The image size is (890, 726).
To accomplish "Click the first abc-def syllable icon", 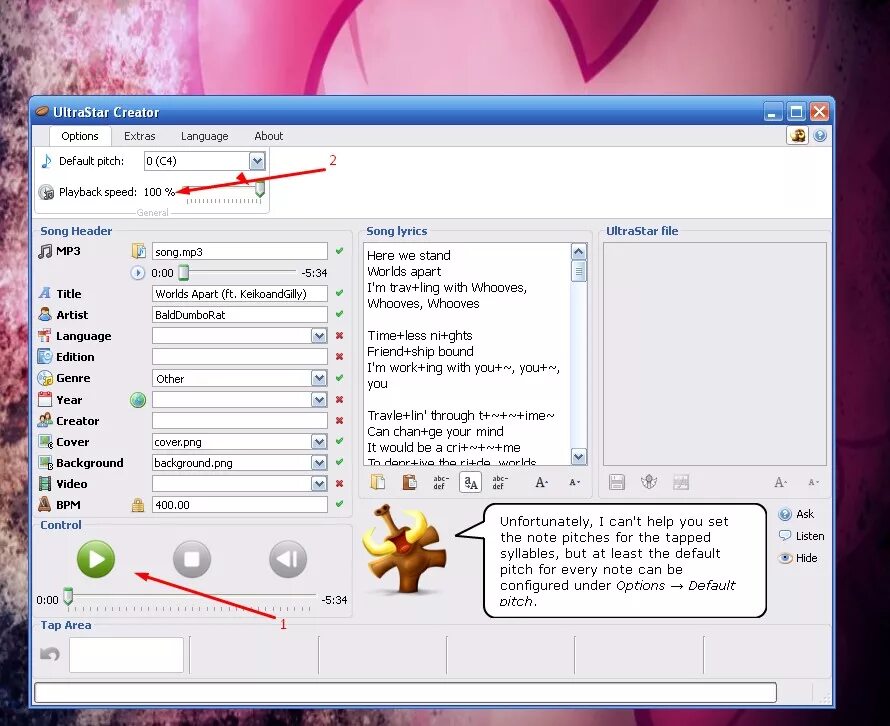I will coord(440,482).
